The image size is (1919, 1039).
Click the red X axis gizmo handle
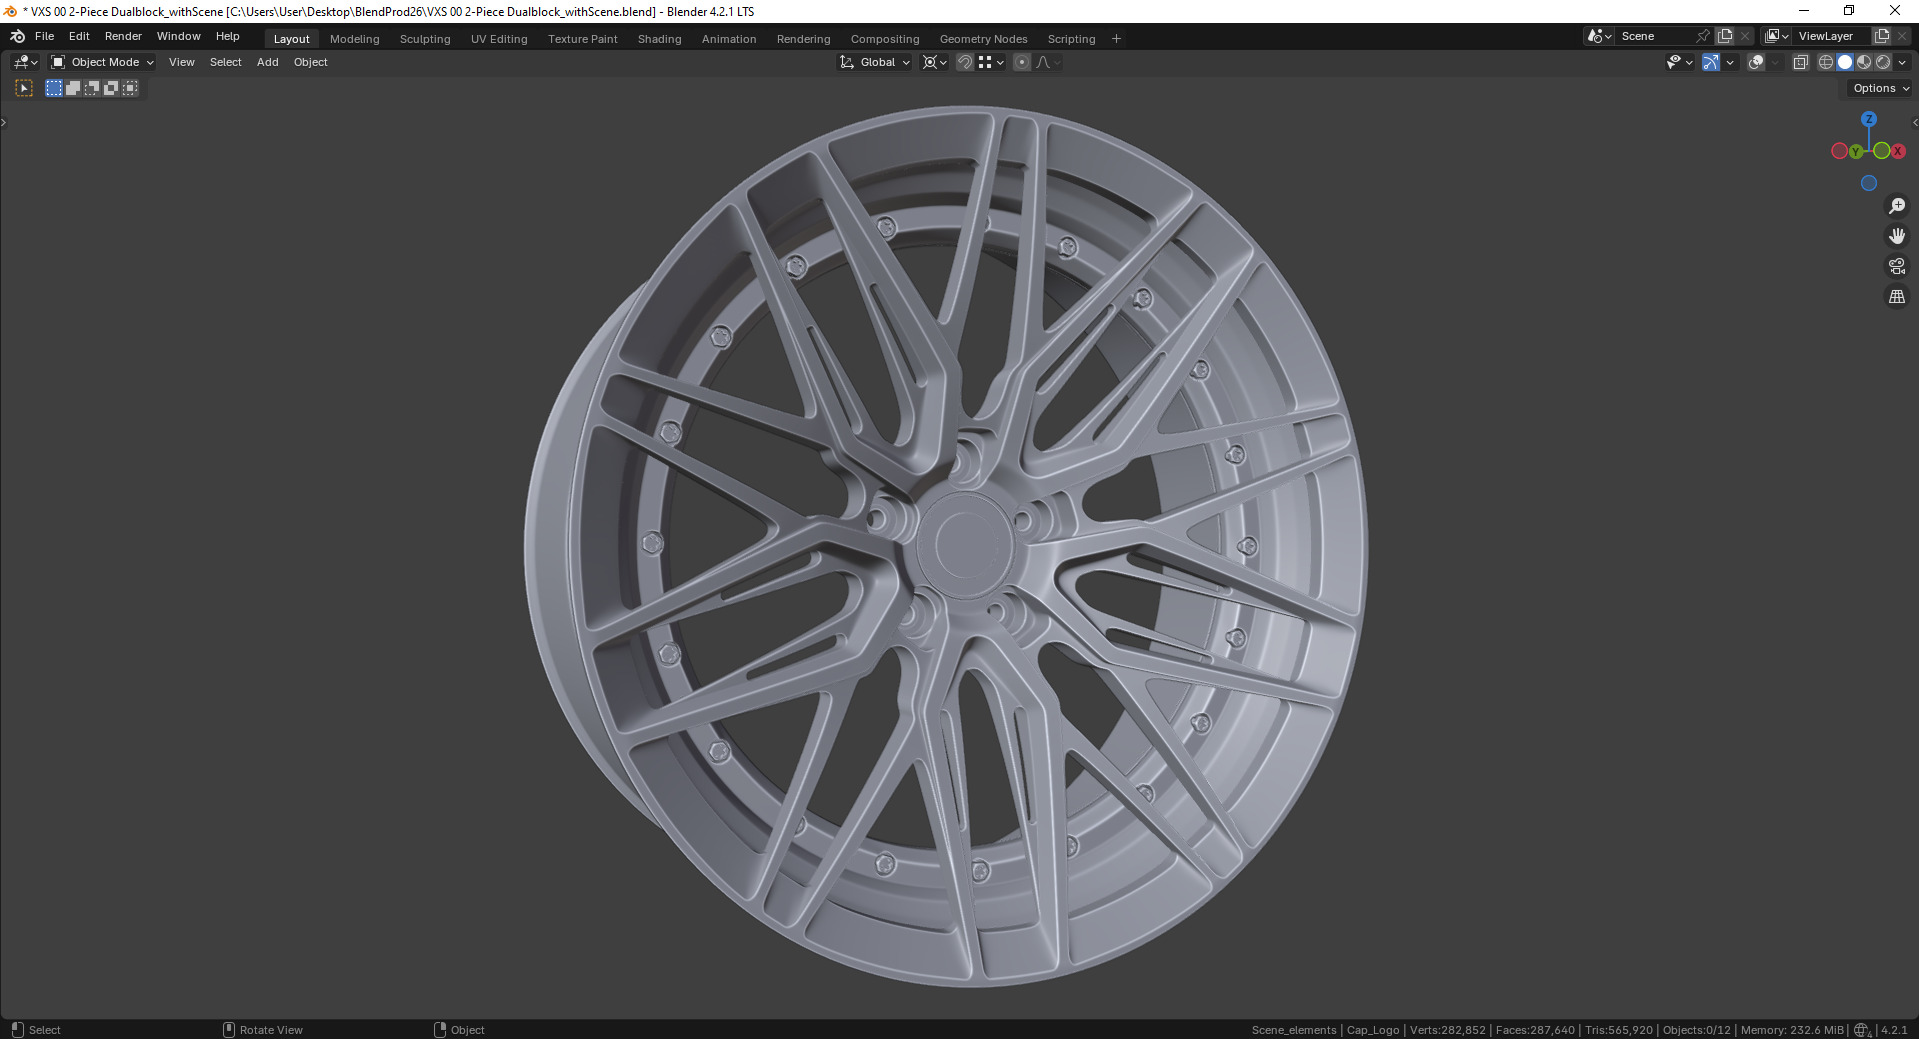[x=1897, y=151]
